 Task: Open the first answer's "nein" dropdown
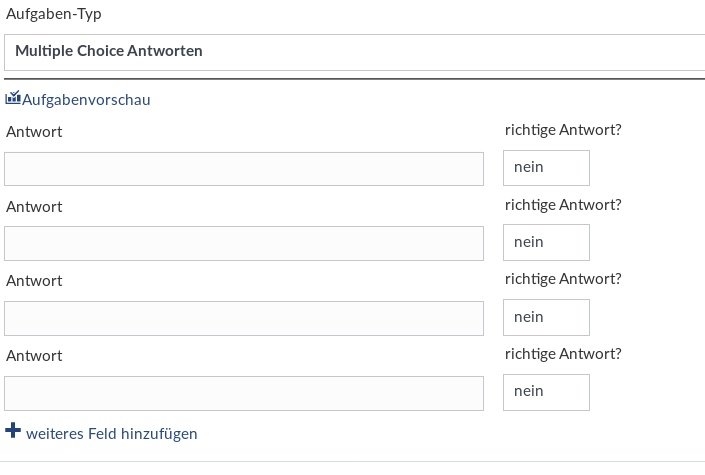coord(546,168)
